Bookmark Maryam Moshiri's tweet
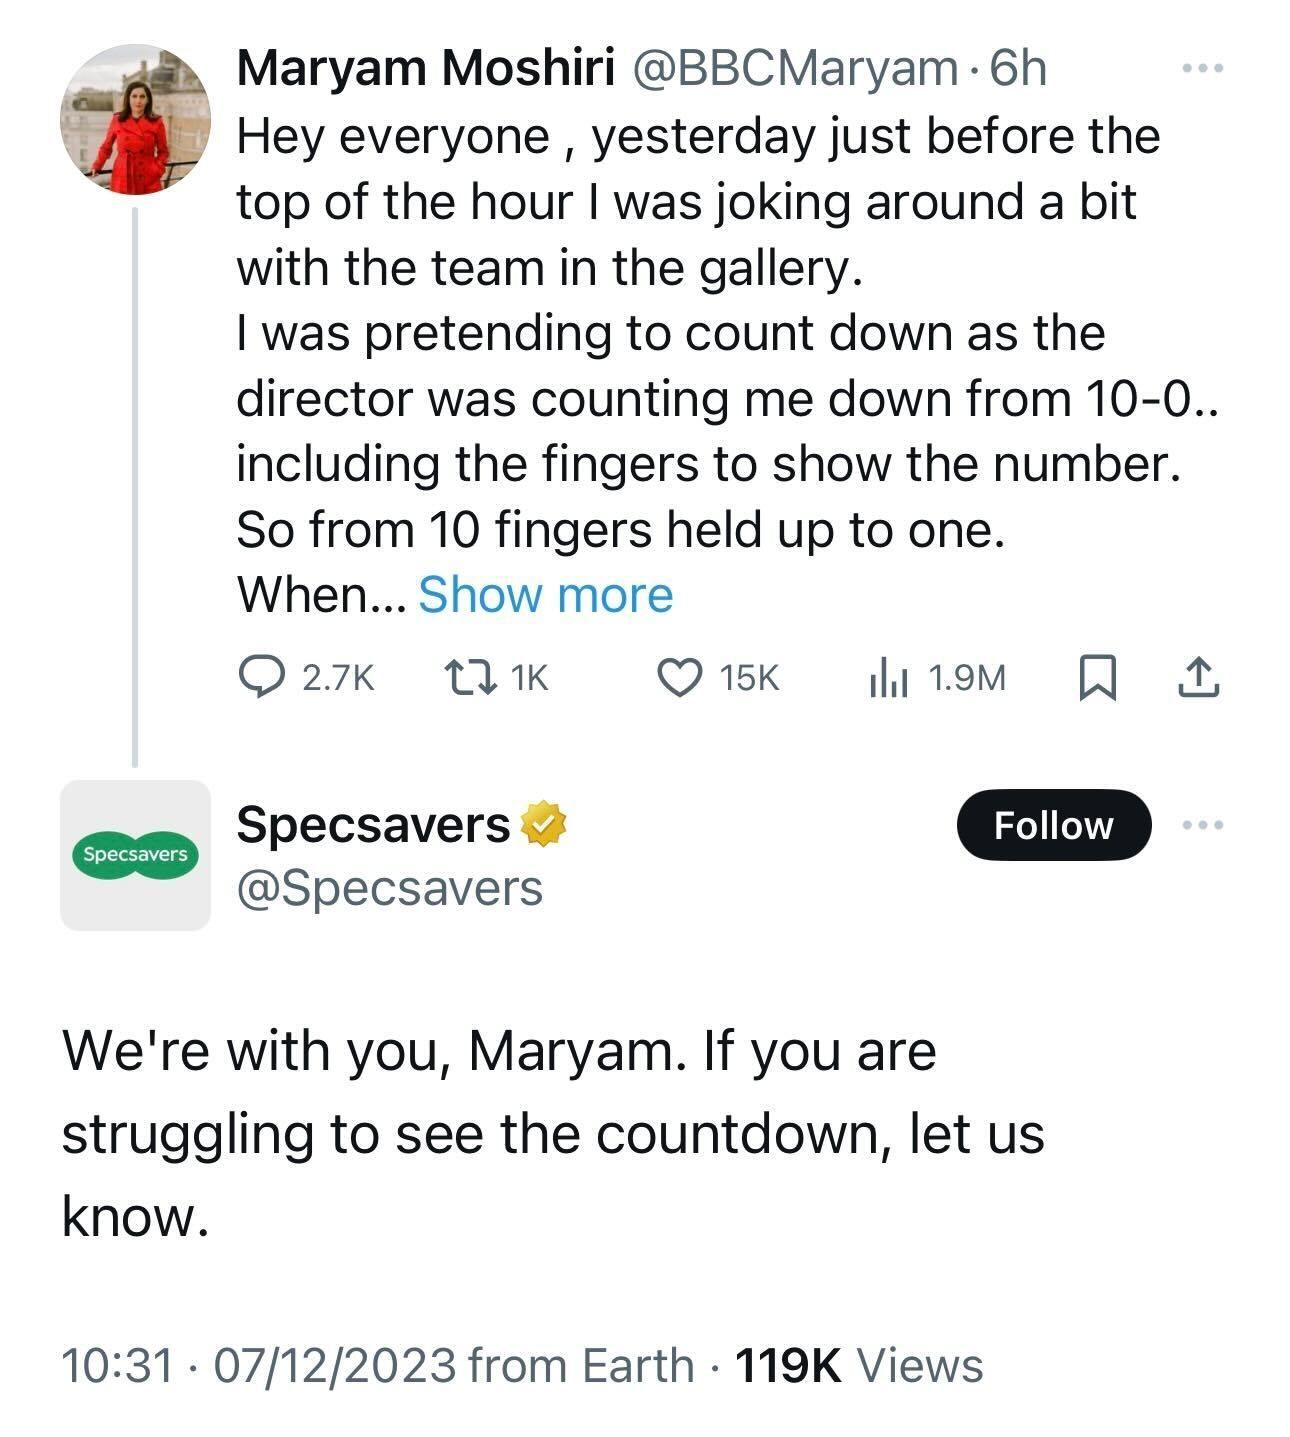Screen dimensions: 1290x1437 click(1097, 677)
